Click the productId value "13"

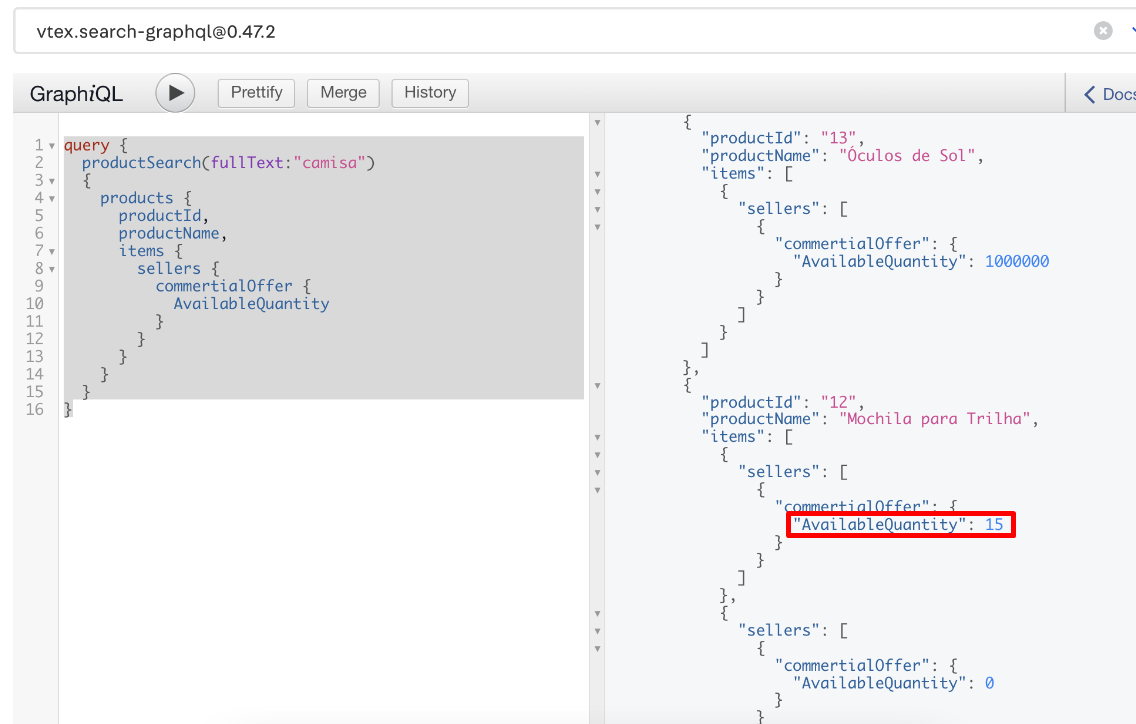pyautogui.click(x=839, y=138)
